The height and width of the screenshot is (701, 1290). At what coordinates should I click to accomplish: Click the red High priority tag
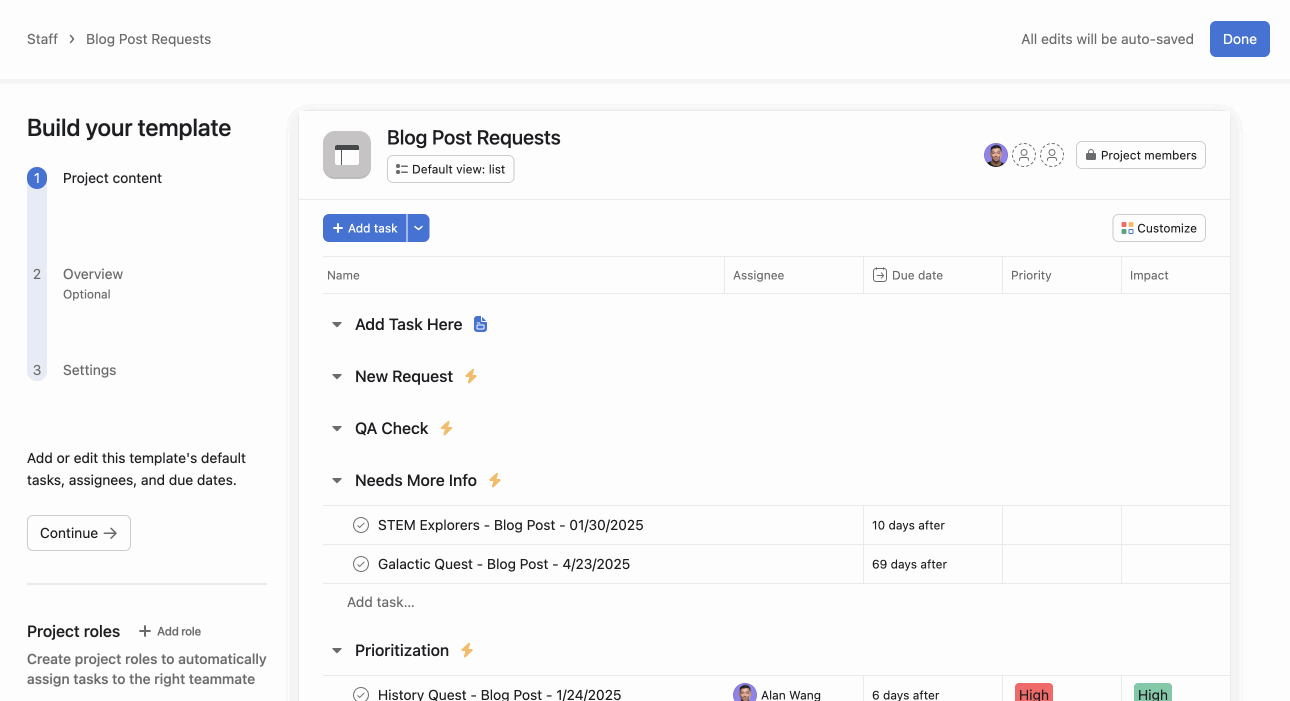1033,693
